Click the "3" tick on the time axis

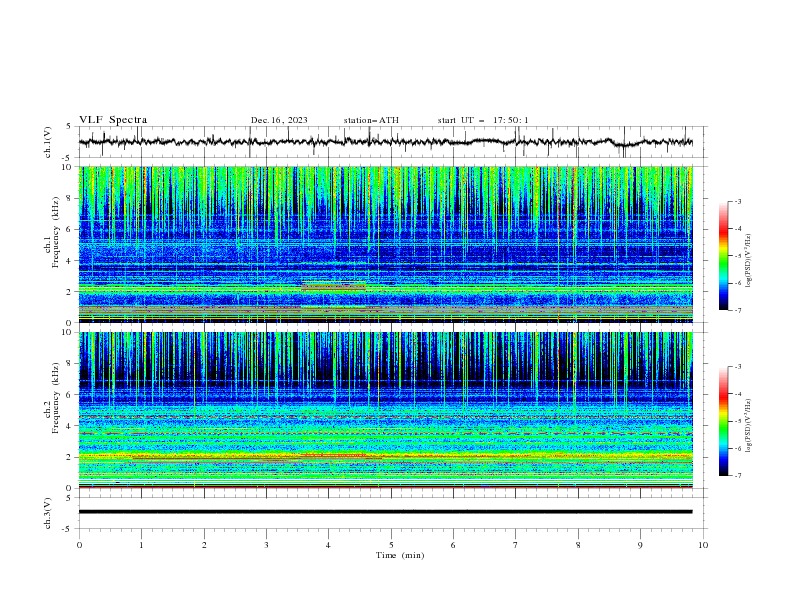click(x=266, y=545)
